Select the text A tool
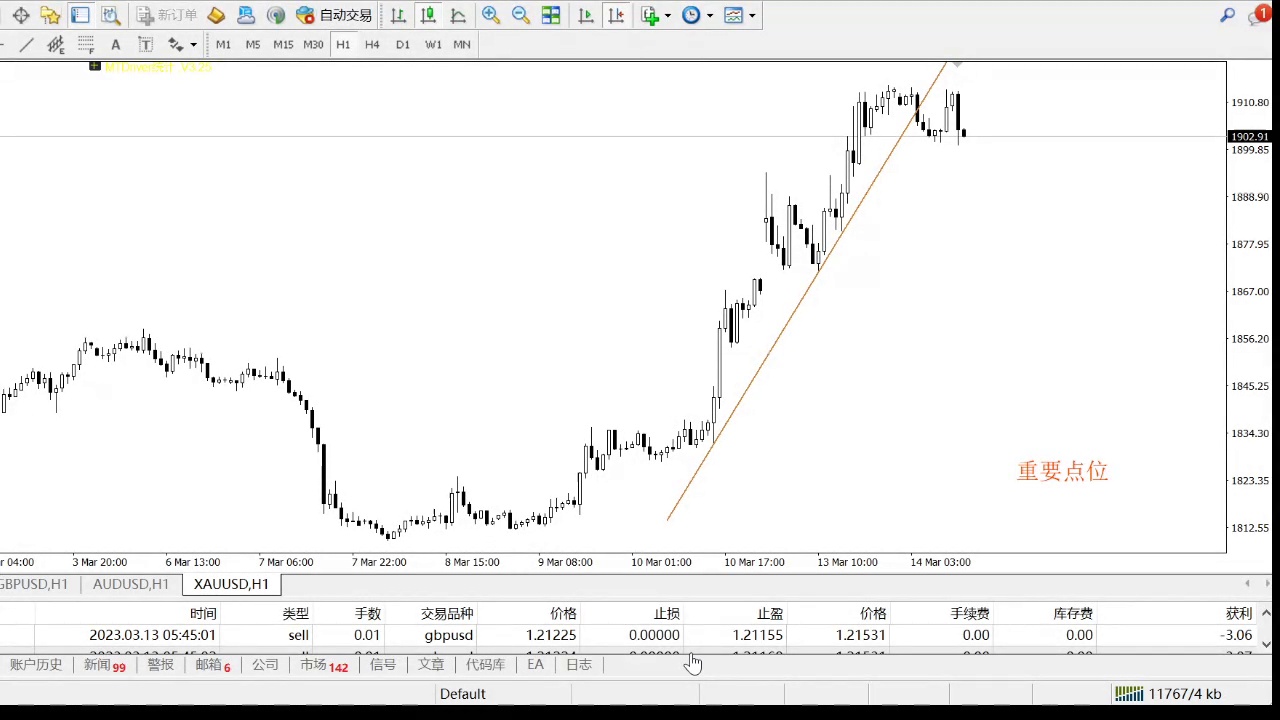 (x=116, y=44)
